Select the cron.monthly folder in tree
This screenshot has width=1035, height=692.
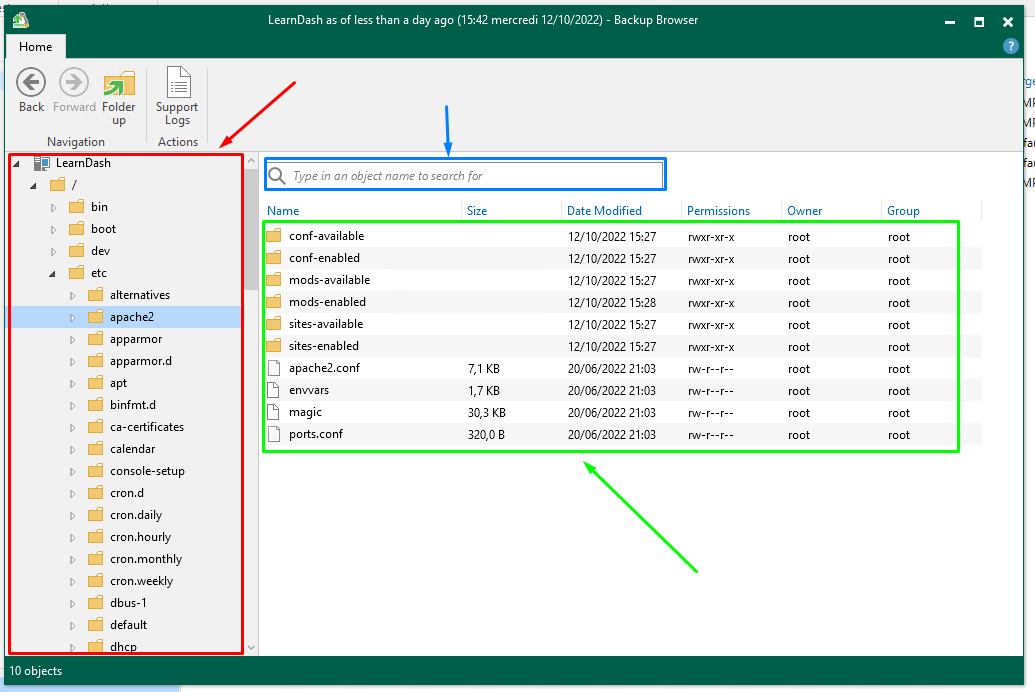click(x=146, y=559)
